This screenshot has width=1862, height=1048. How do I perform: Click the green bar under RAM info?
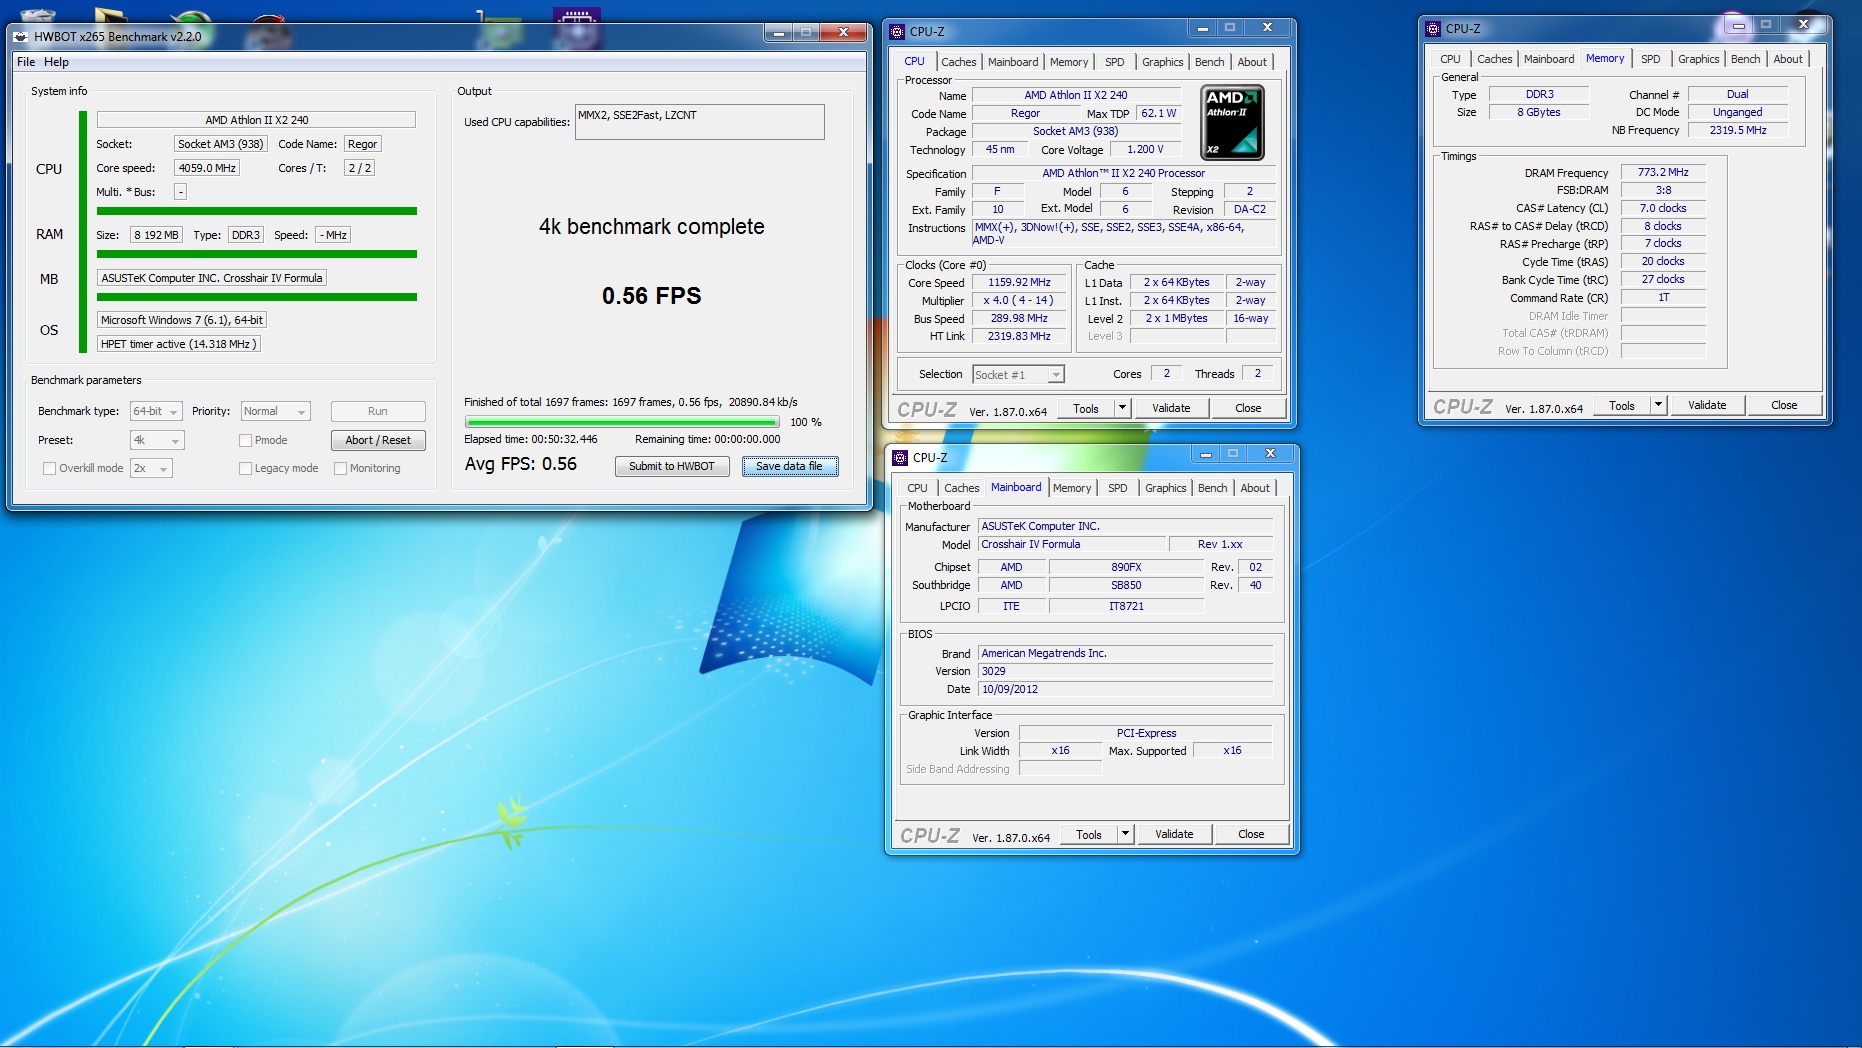(x=257, y=254)
